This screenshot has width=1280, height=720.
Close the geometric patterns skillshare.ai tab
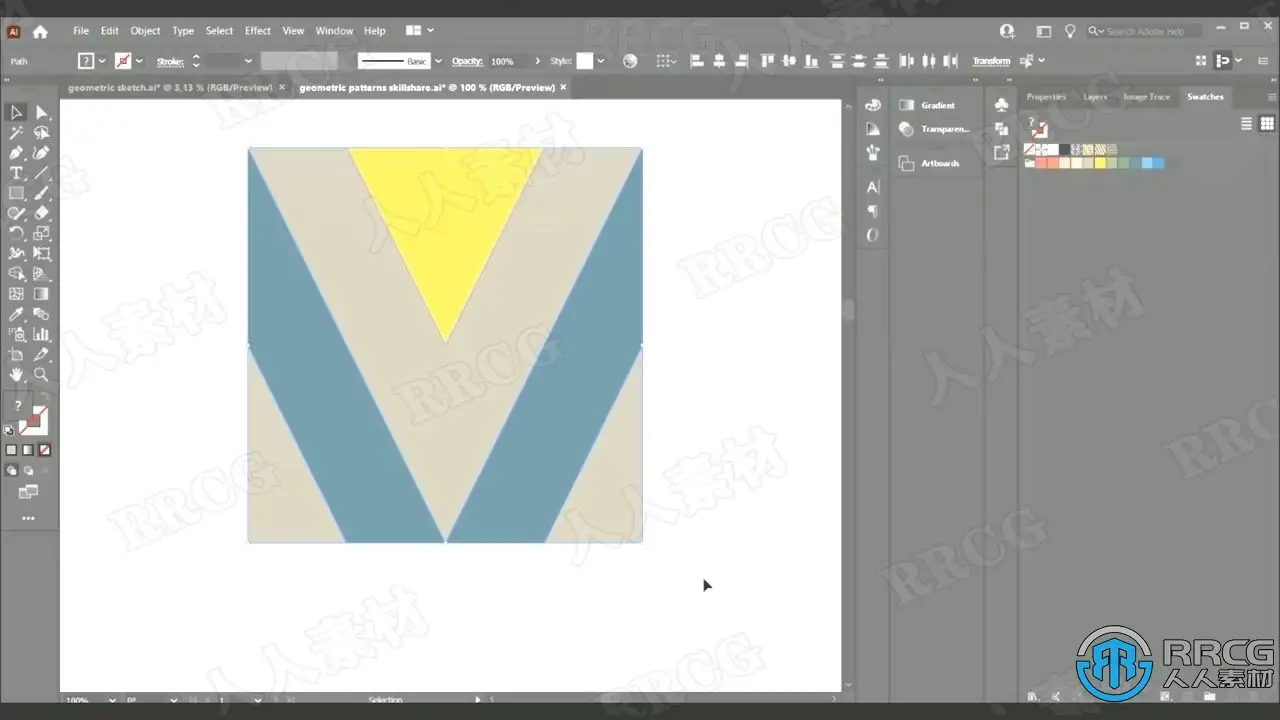[563, 88]
